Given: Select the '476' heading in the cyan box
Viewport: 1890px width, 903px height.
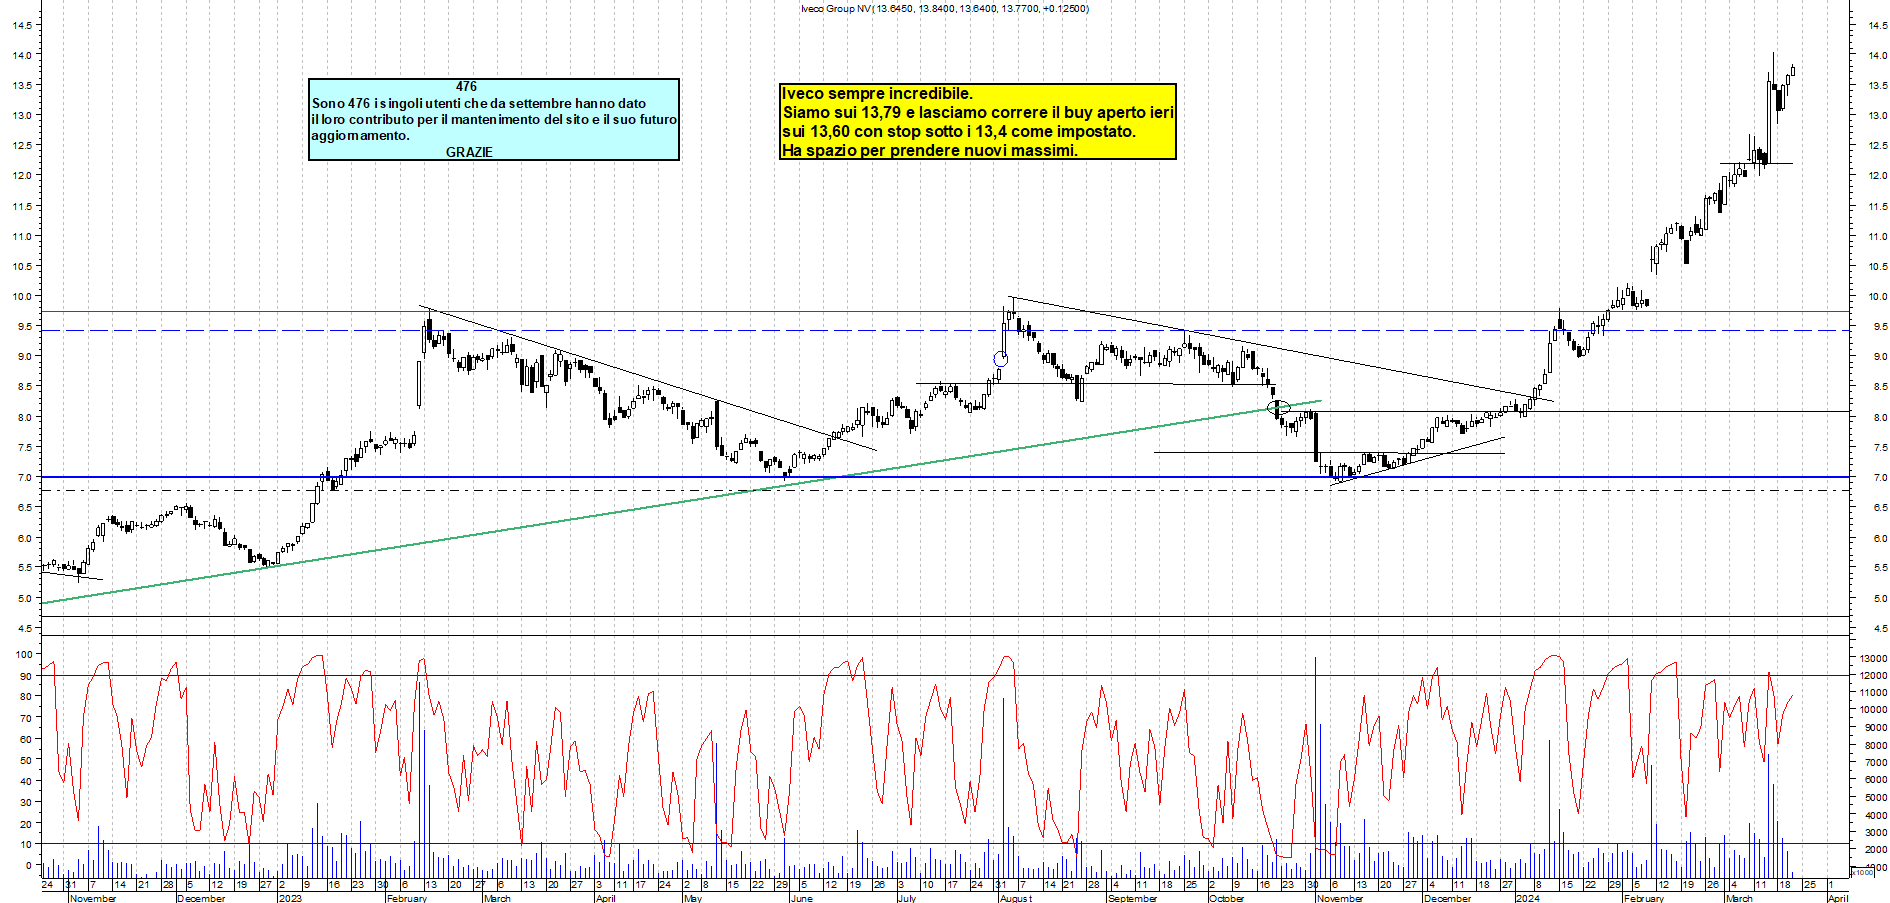Looking at the screenshot, I should [x=466, y=87].
